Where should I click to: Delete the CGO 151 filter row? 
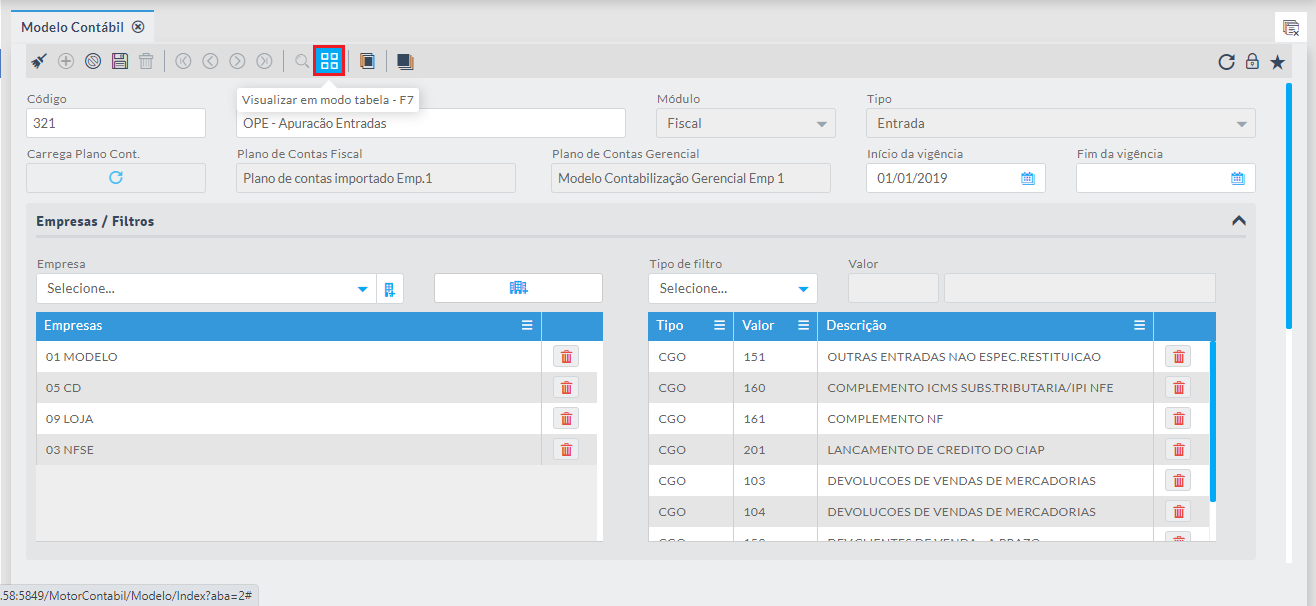pyautogui.click(x=1178, y=357)
